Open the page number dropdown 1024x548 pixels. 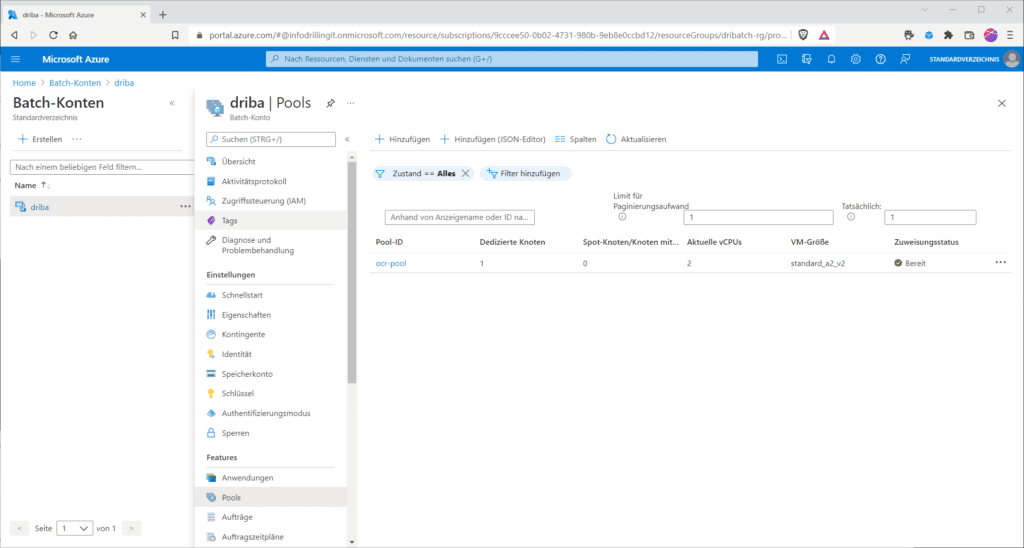coord(74,528)
